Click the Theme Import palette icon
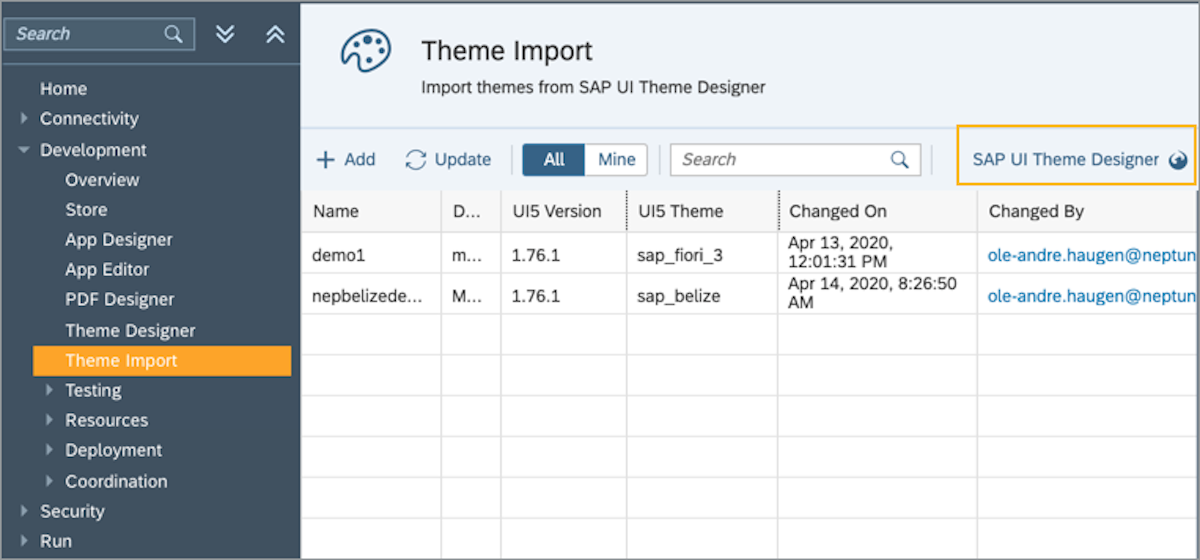 365,52
